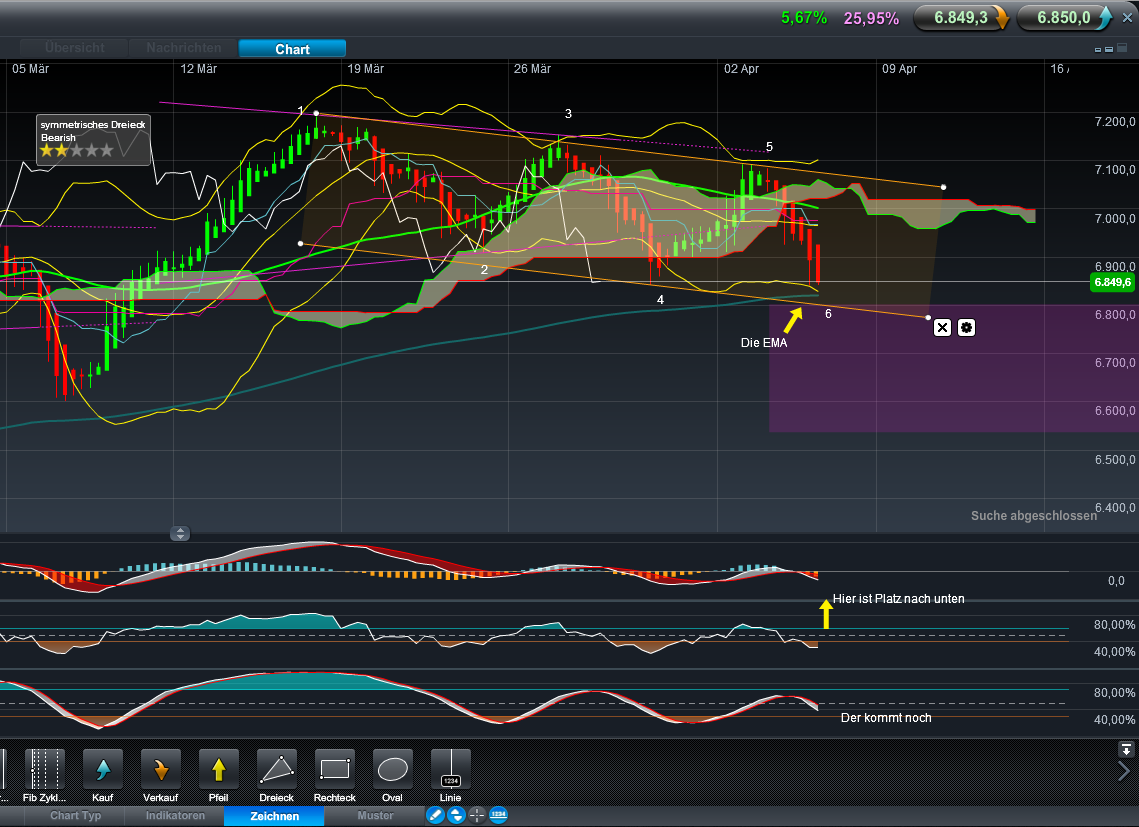Click the 7.200,0 price axis label
The image size is (1139, 827).
pyautogui.click(x=1114, y=121)
